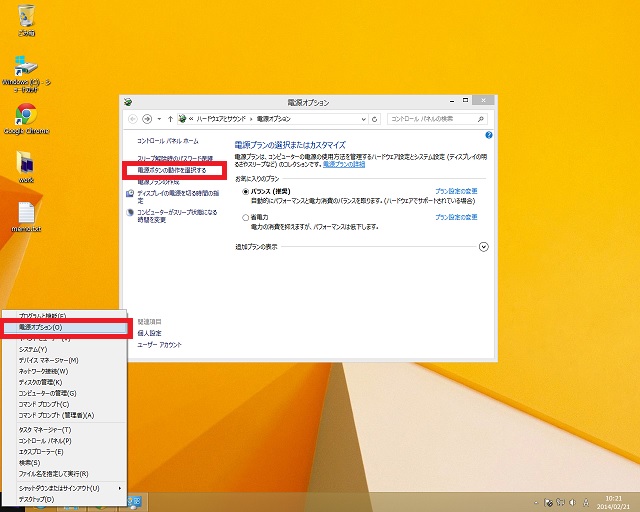Open the Google Chrome desktop shortcut
640x512 pixels.
[24, 118]
